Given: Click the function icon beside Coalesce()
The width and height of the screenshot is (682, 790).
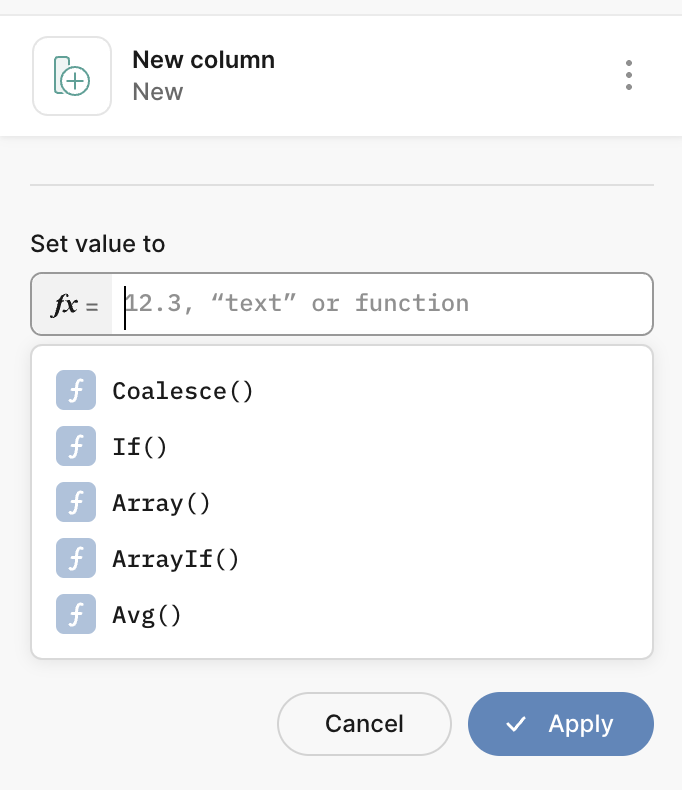Looking at the screenshot, I should pos(76,390).
